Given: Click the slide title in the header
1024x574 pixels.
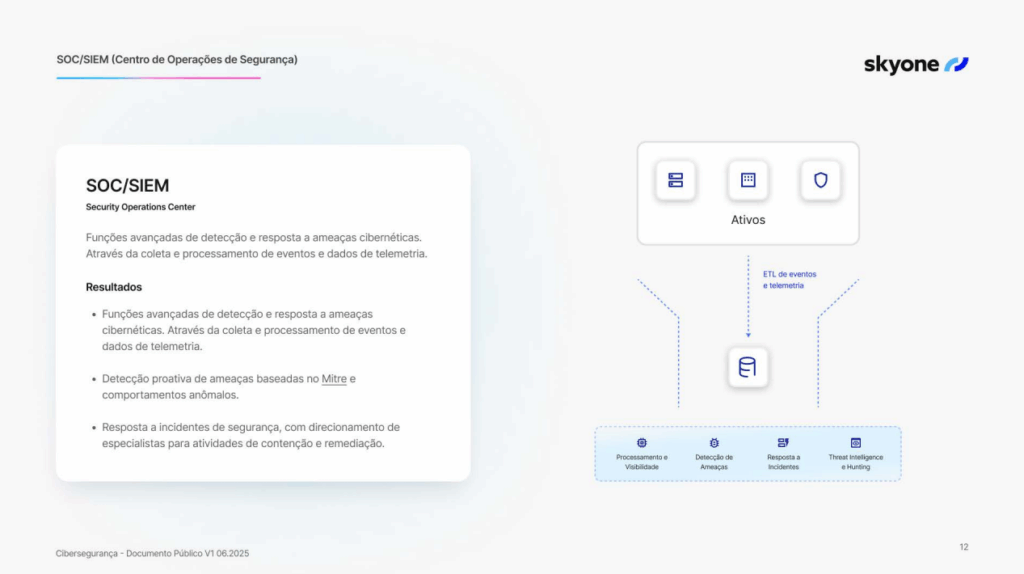Looking at the screenshot, I should 177,60.
